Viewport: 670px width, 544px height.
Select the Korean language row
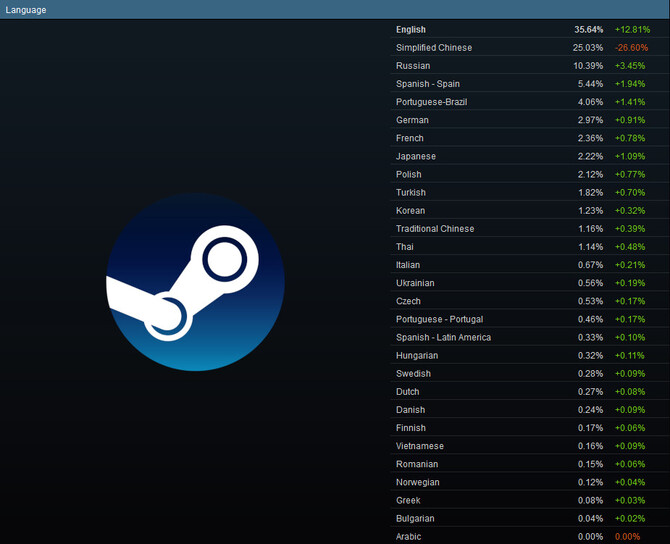[530, 211]
